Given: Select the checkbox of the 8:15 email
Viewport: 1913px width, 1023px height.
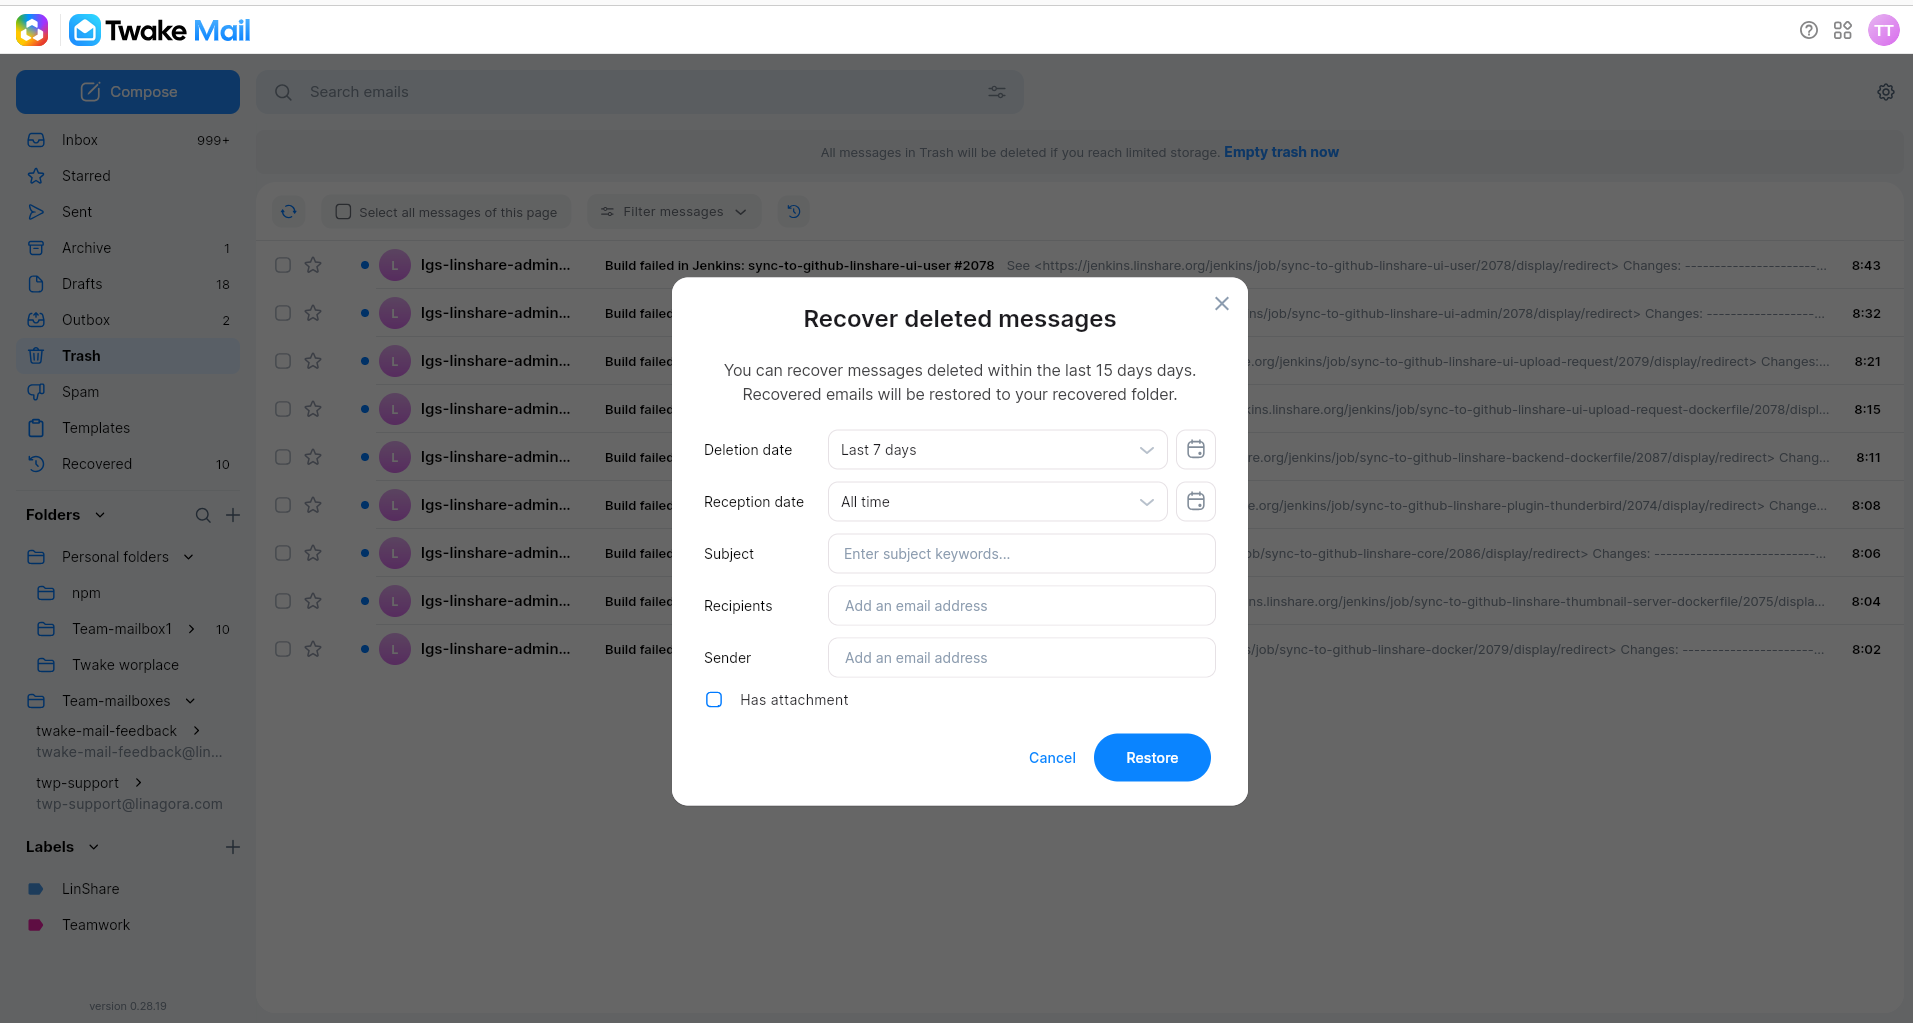Looking at the screenshot, I should (x=283, y=409).
